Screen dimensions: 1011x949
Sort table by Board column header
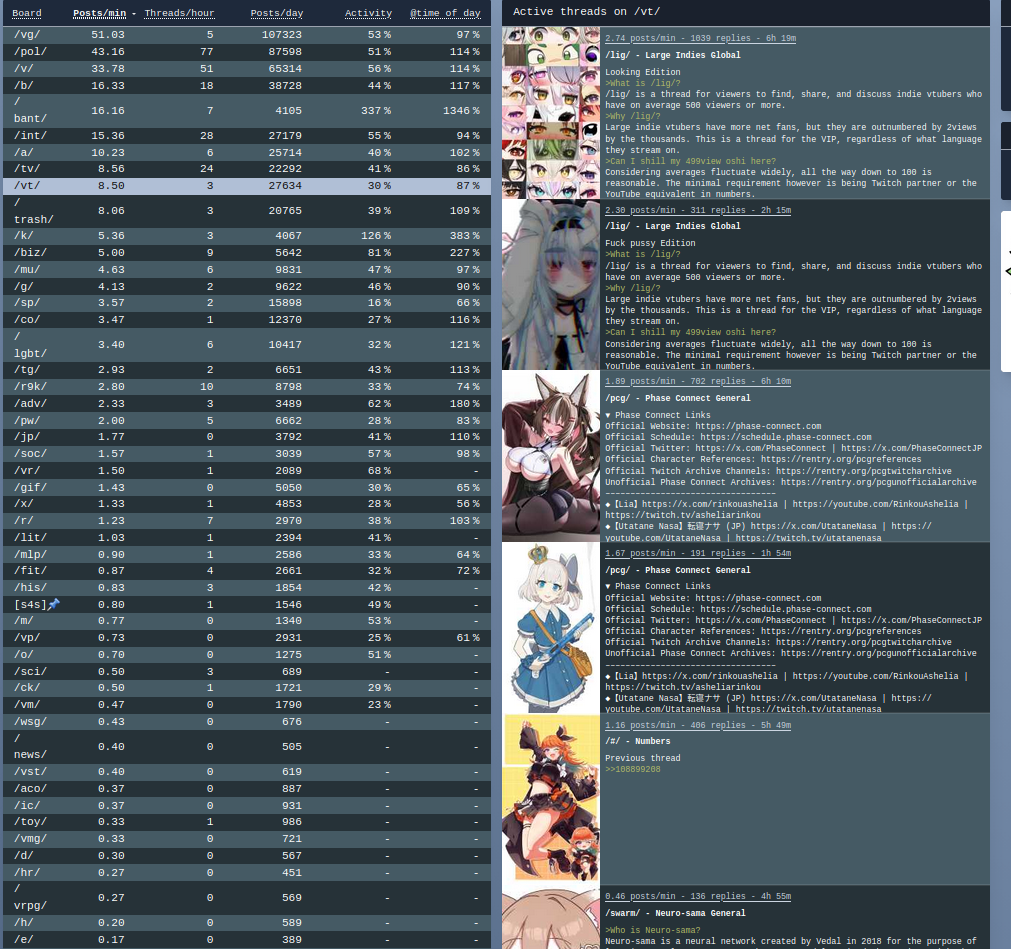26,13
